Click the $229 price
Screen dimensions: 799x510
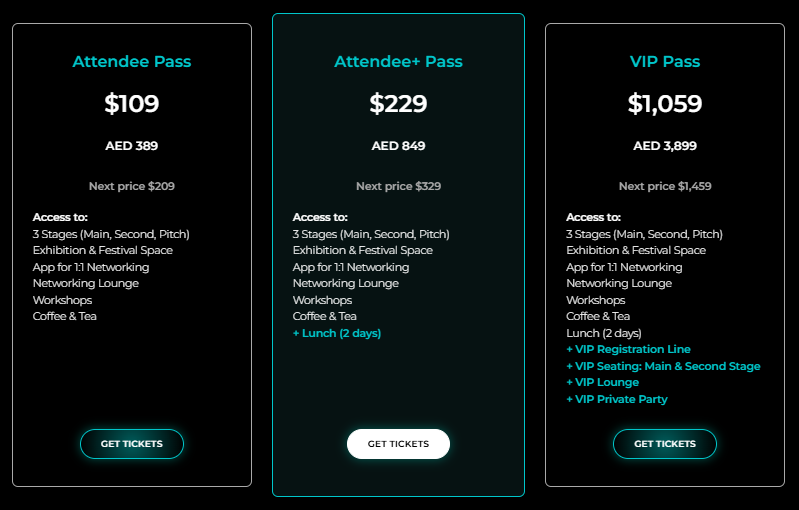pyautogui.click(x=398, y=104)
